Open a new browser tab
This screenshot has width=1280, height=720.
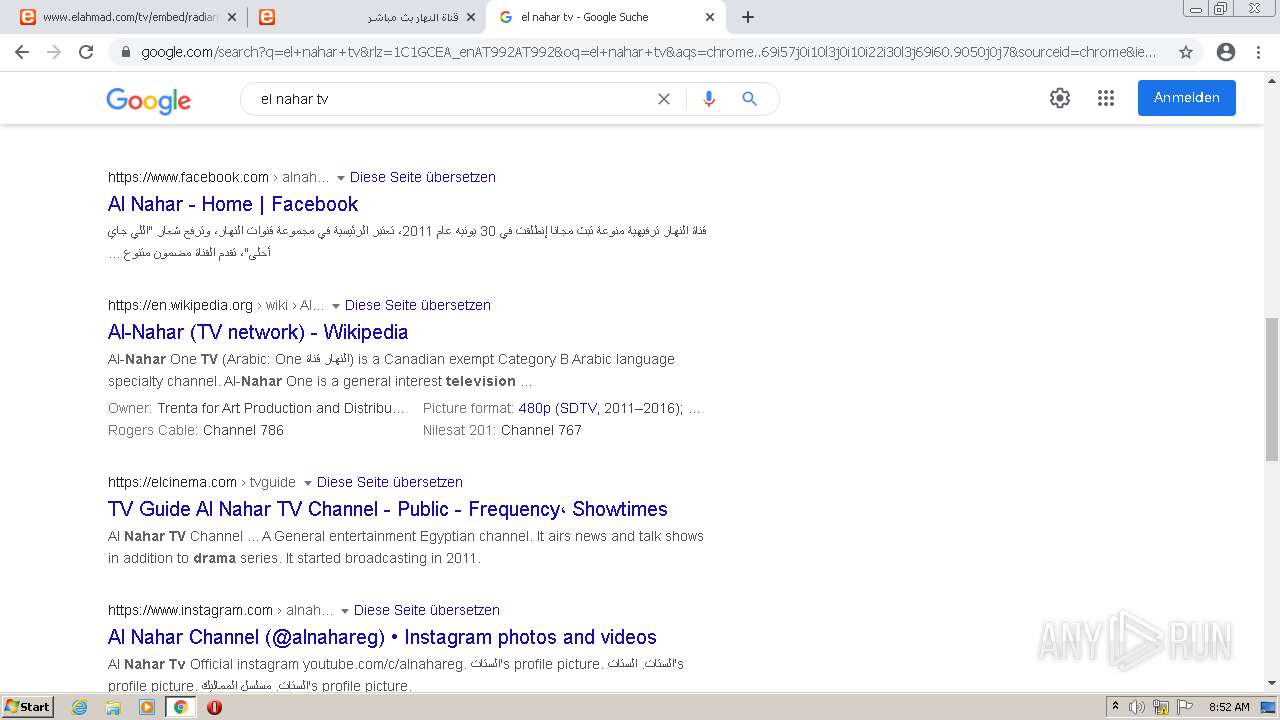(748, 17)
